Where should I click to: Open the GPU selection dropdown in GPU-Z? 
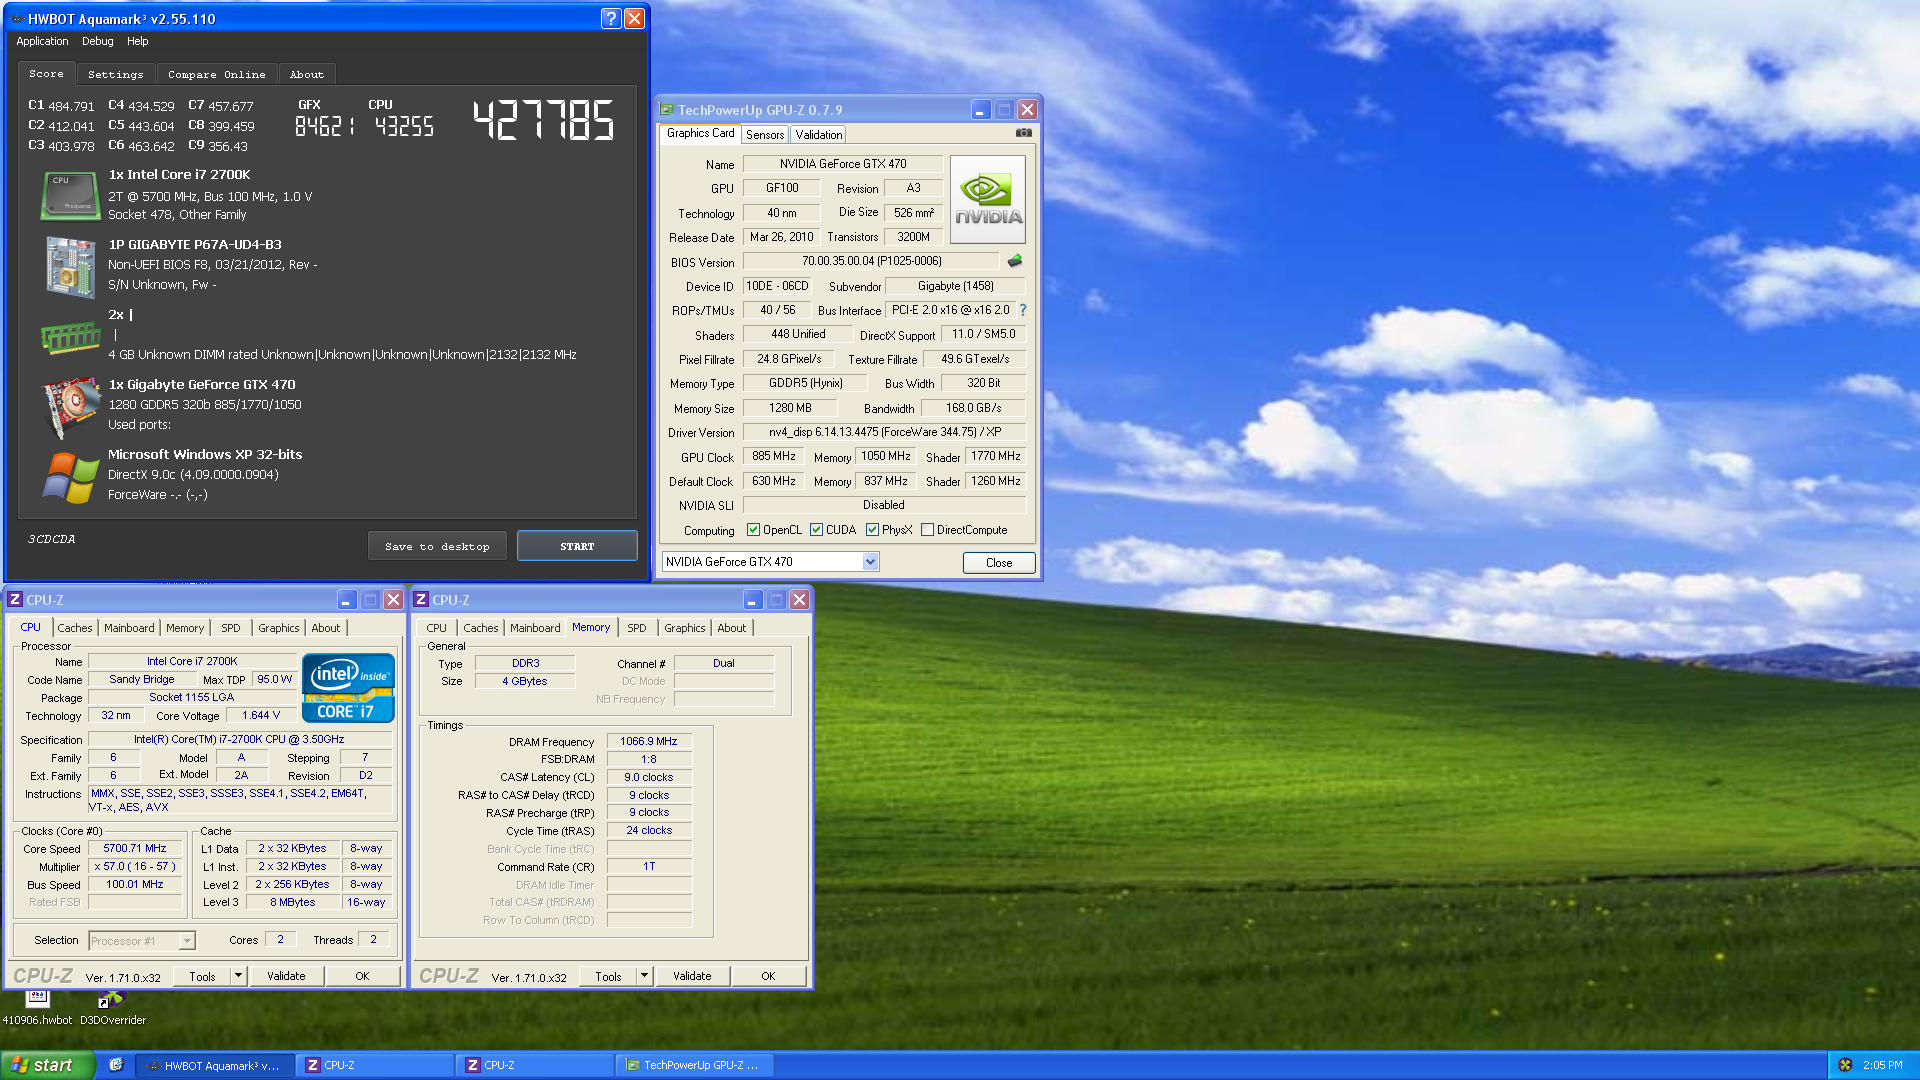point(870,562)
